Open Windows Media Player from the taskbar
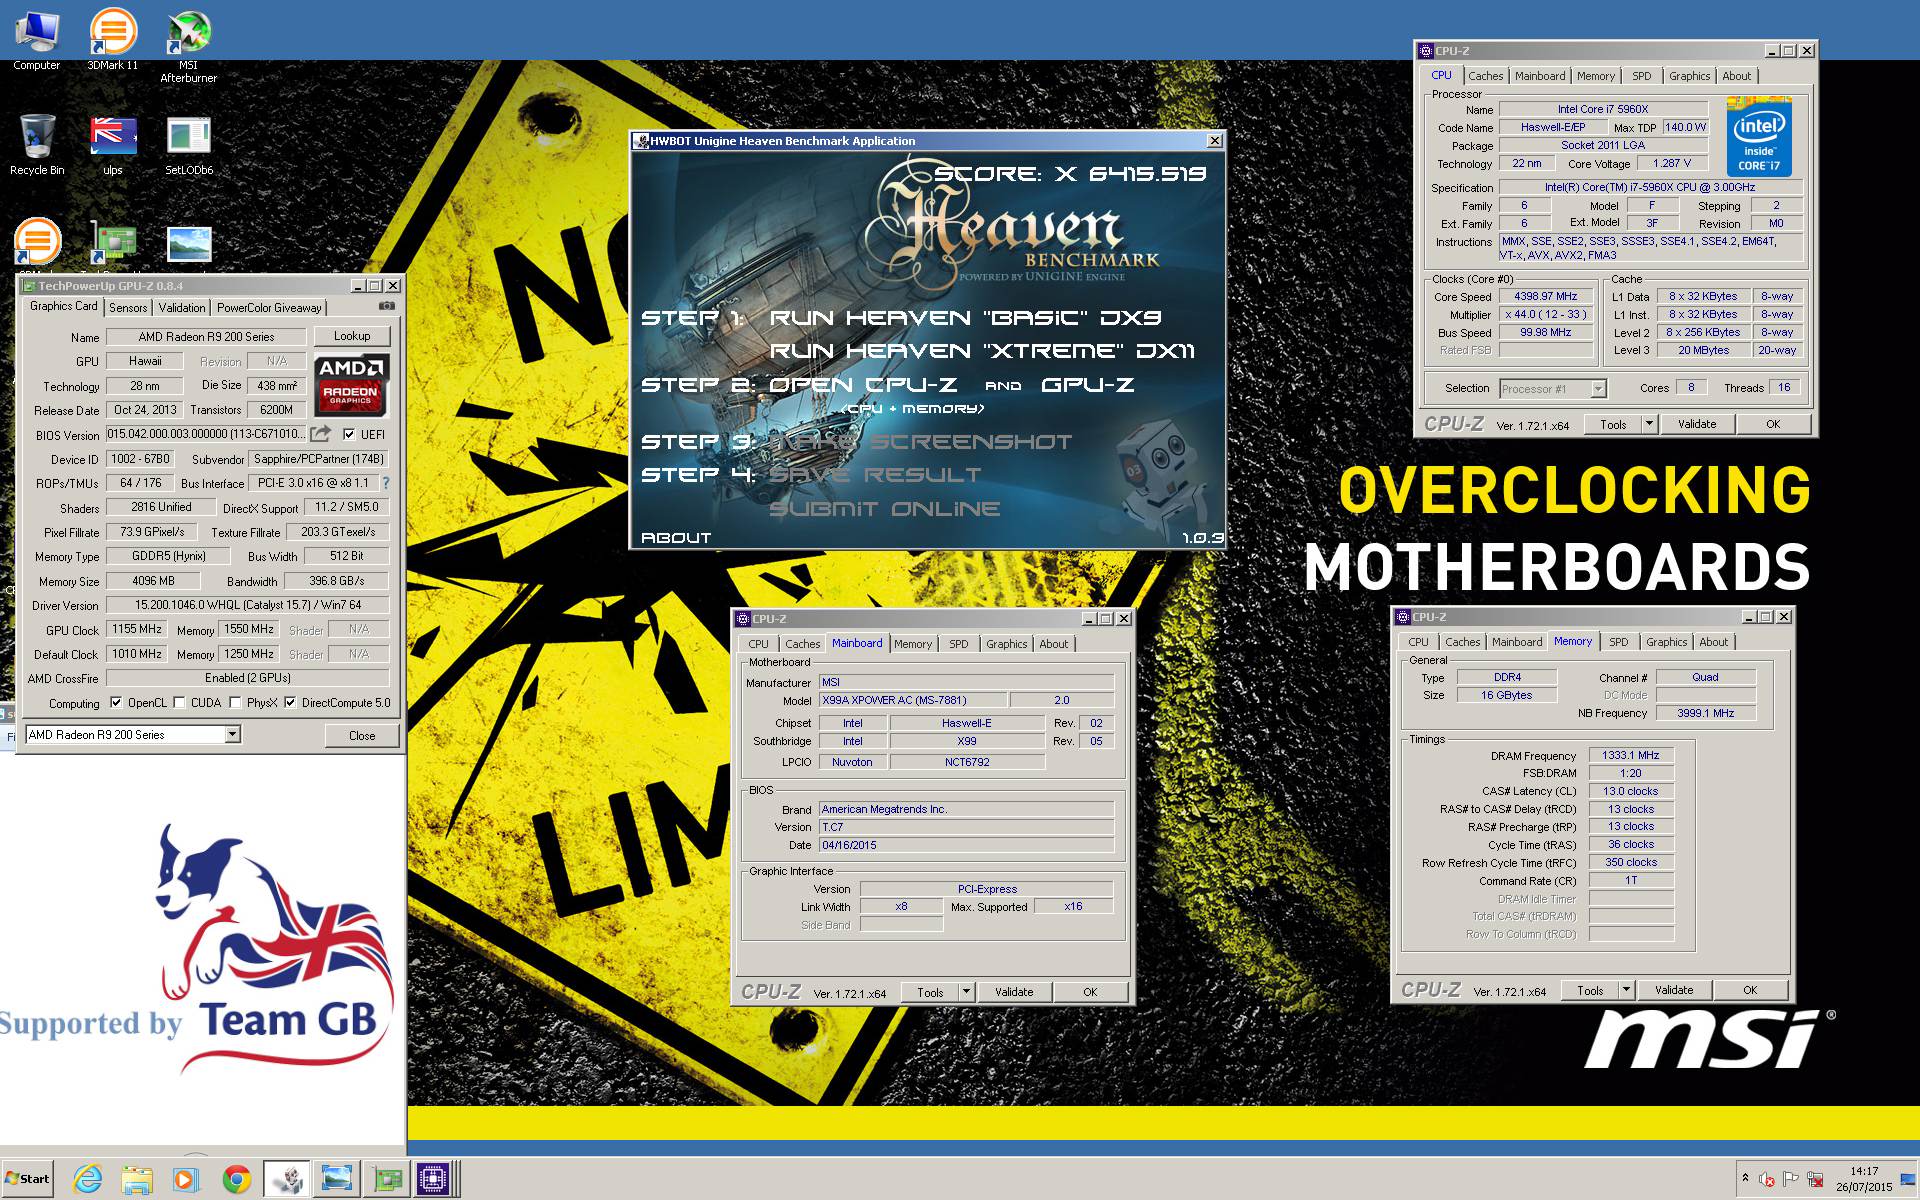Viewport: 1920px width, 1200px height. pyautogui.click(x=185, y=1180)
